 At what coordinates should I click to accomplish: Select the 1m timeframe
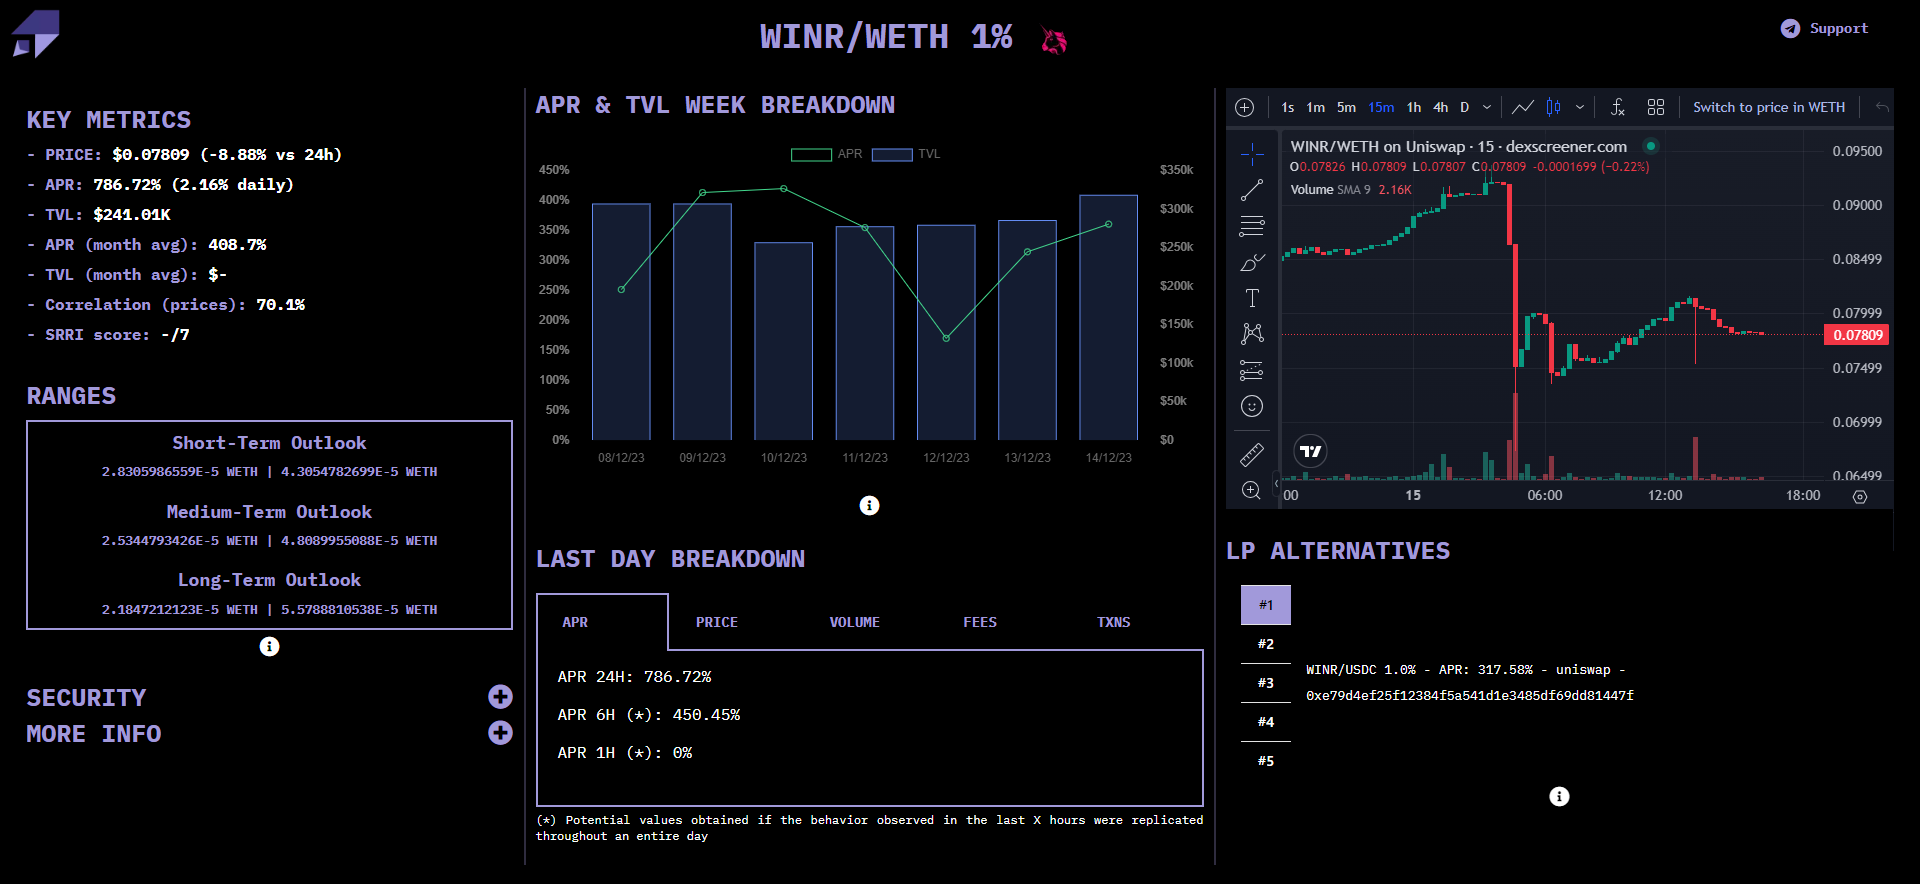coord(1315,107)
